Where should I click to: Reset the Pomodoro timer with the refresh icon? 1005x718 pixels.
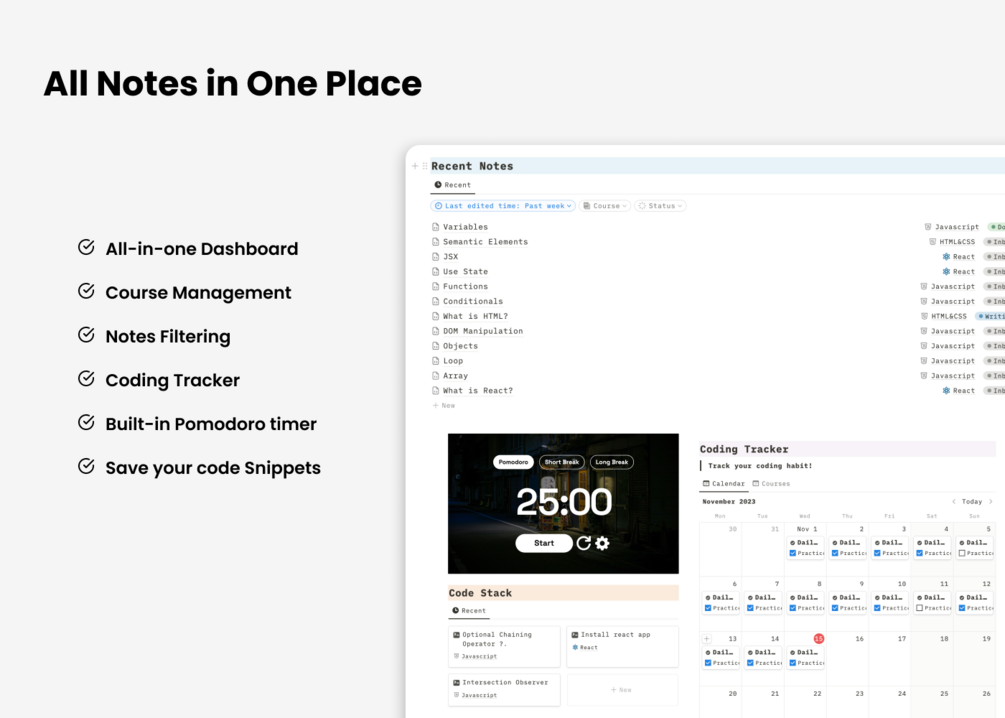[583, 543]
